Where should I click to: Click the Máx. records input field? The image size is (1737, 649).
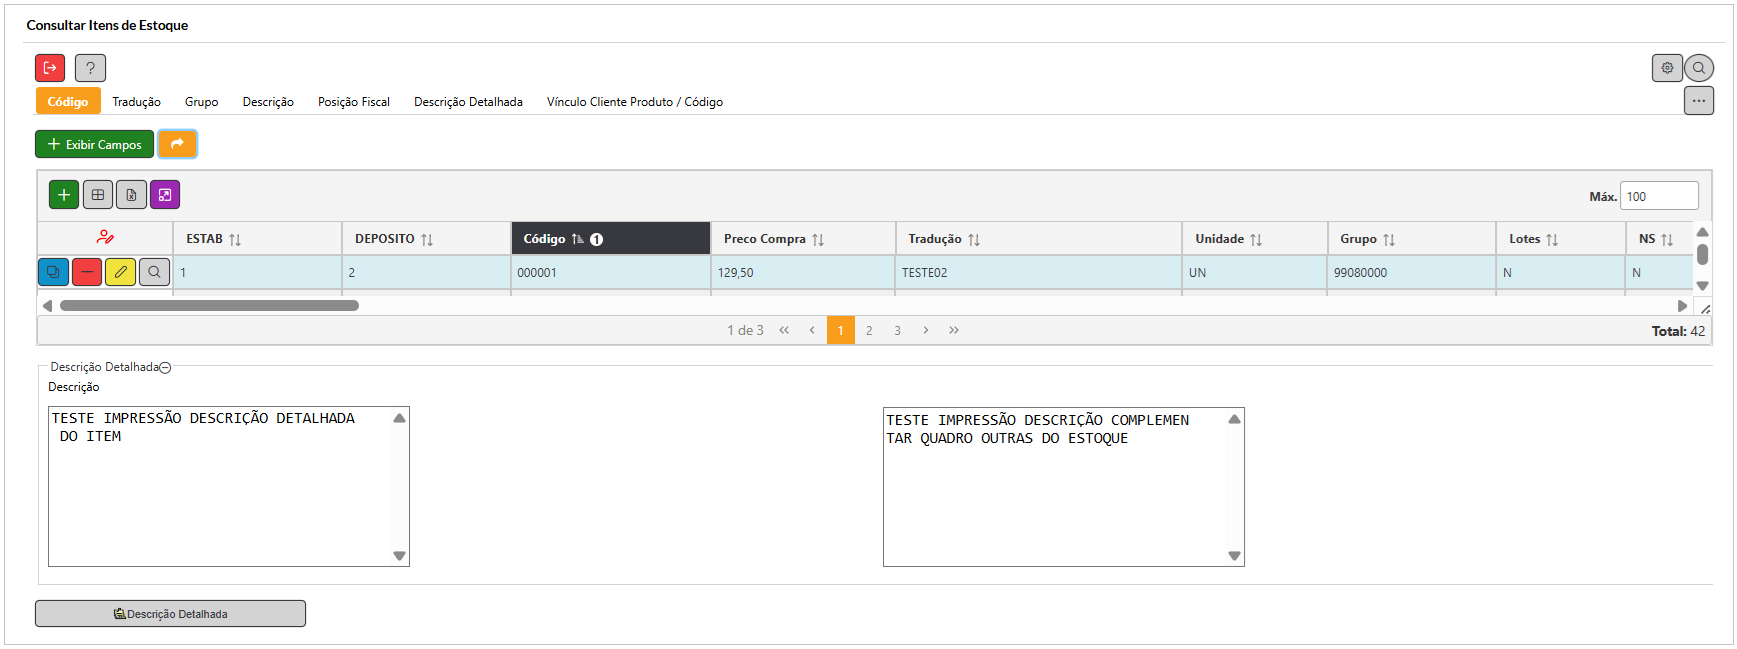coord(1658,196)
